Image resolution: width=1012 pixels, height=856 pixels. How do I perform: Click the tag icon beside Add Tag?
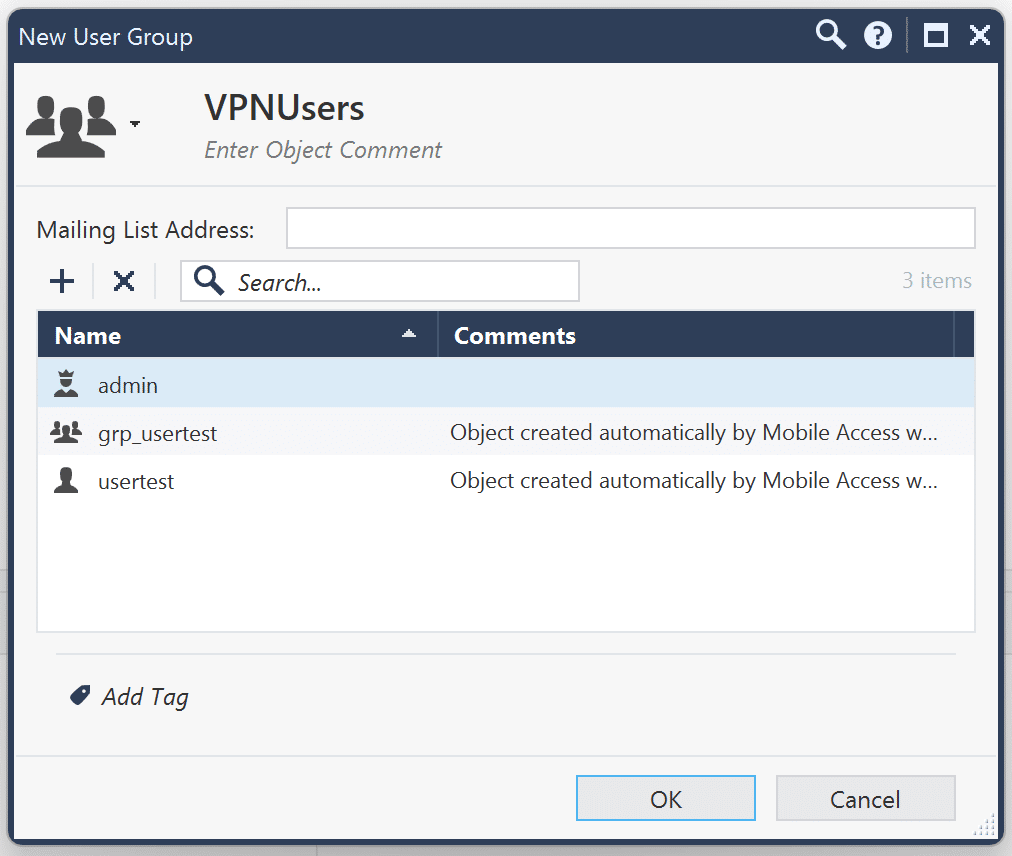point(80,695)
